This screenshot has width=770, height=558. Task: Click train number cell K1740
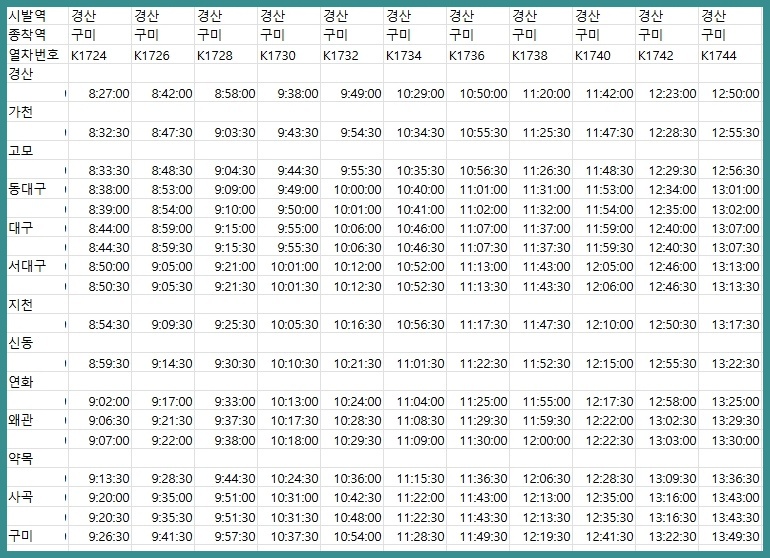click(x=604, y=55)
